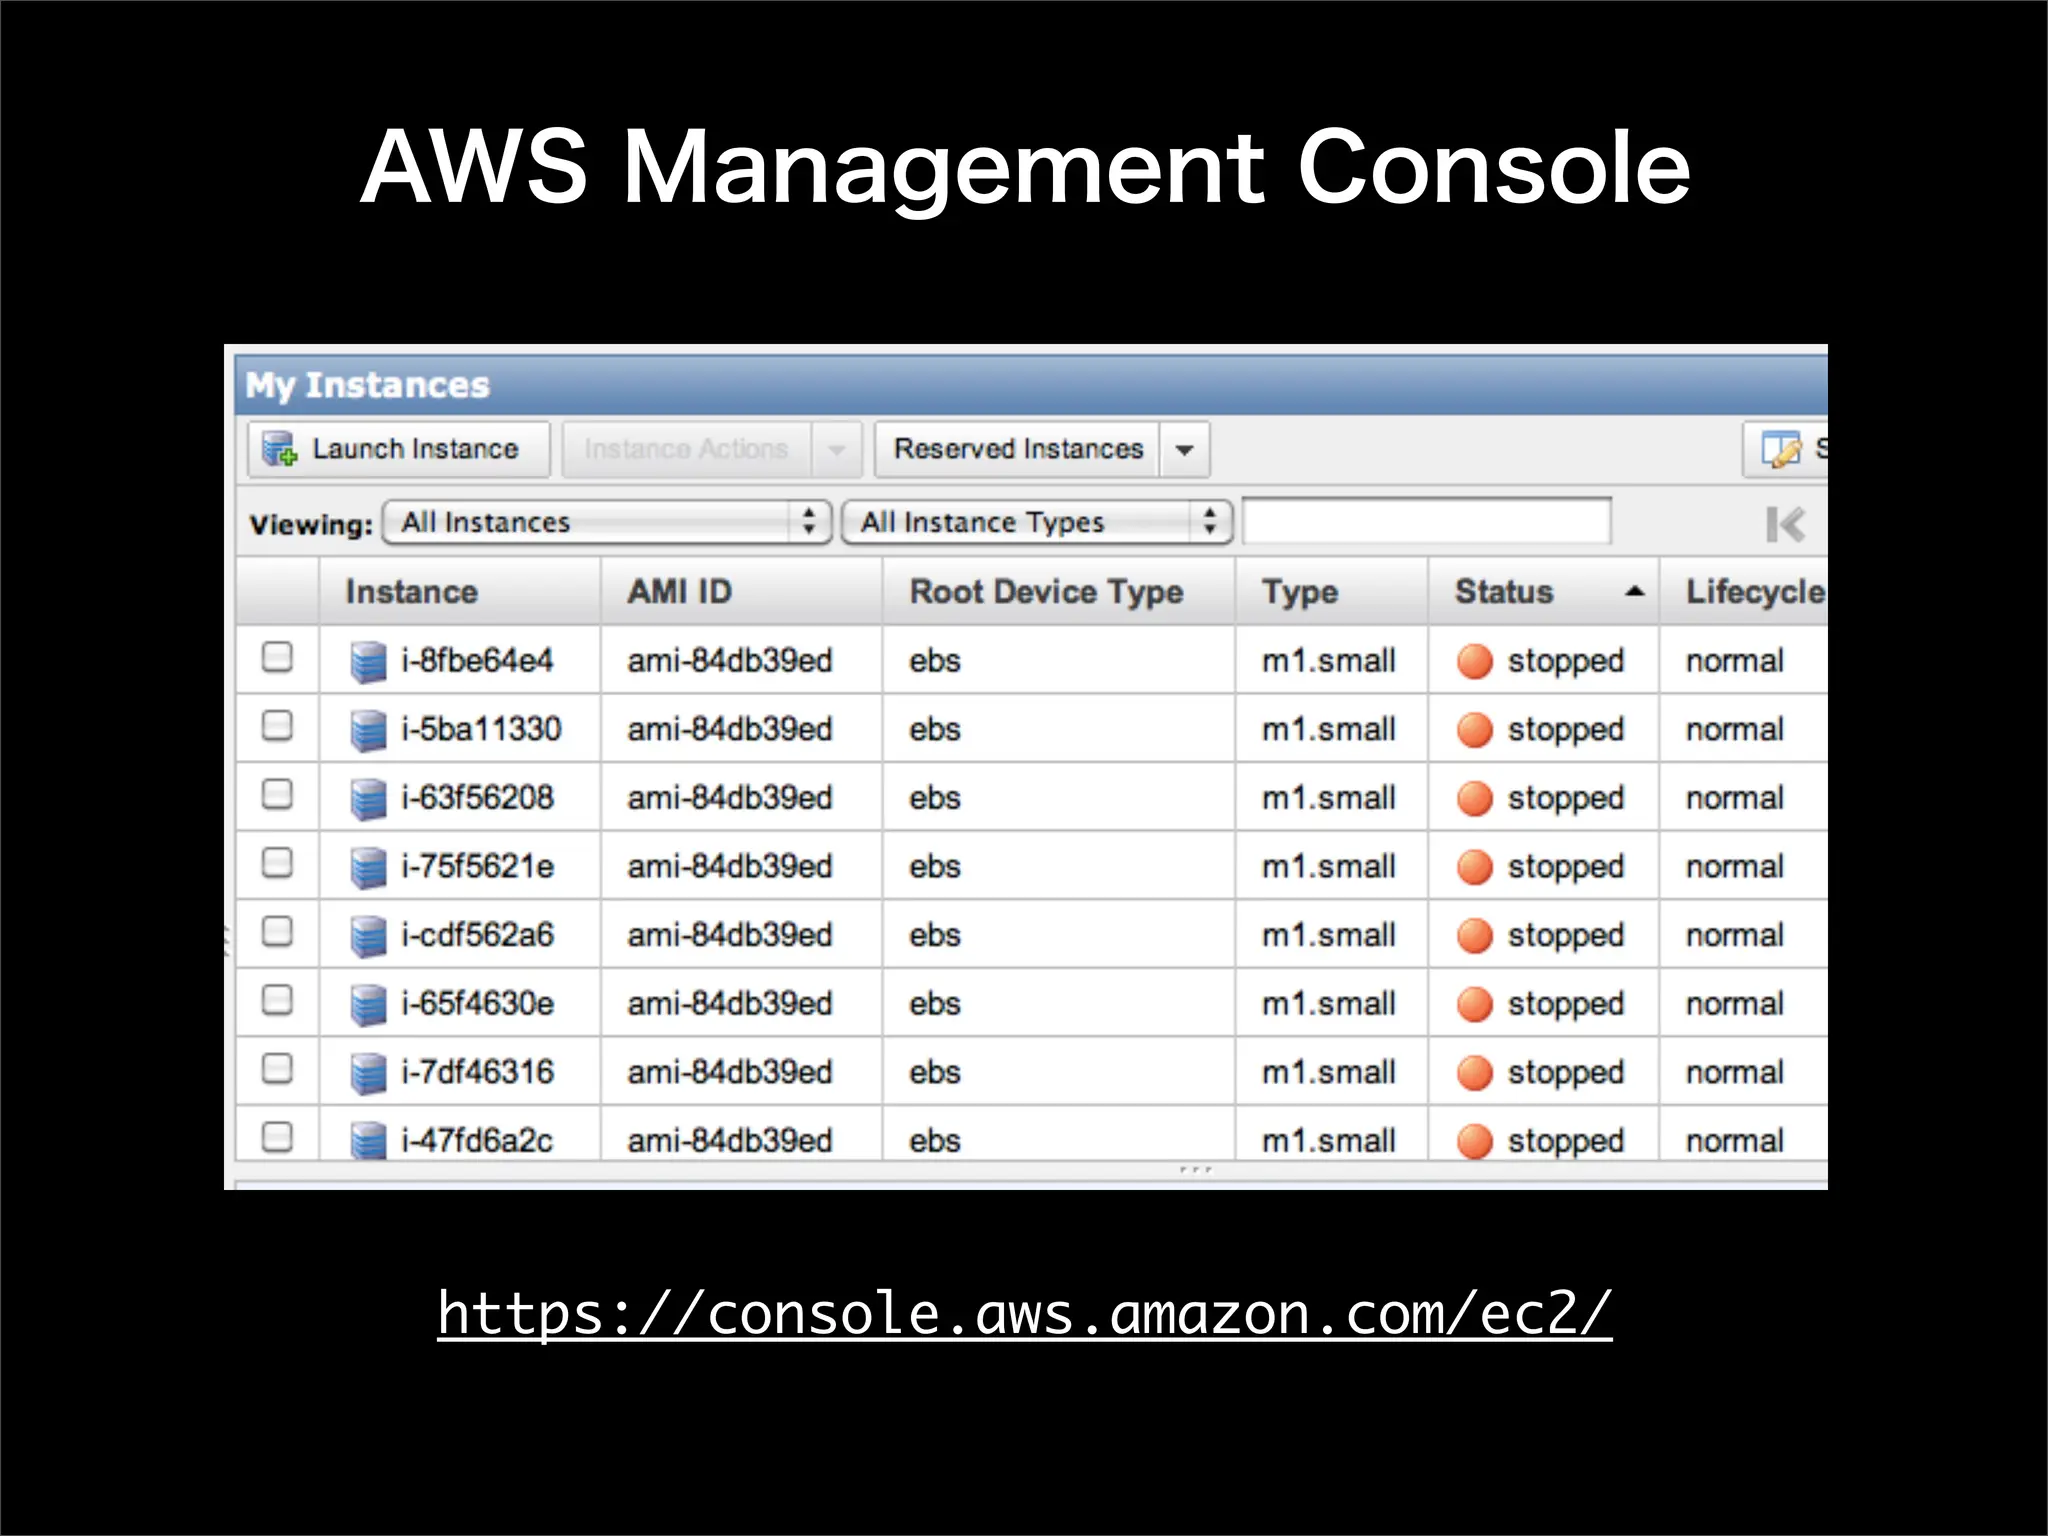Open the console.aws.amazon.com/ec2 link

point(1025,1313)
